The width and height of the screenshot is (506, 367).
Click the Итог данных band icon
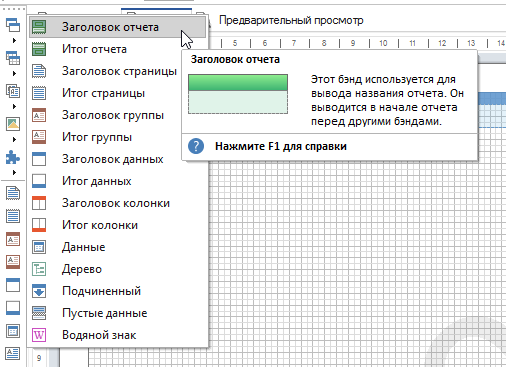(39, 181)
